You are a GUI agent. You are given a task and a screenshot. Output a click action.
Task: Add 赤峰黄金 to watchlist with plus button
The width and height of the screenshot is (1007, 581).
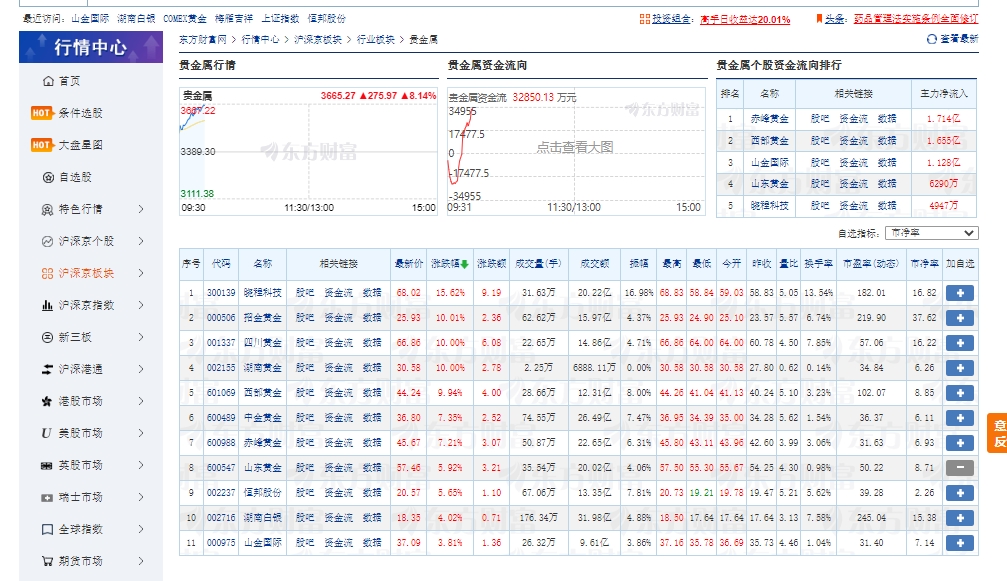[x=960, y=443]
